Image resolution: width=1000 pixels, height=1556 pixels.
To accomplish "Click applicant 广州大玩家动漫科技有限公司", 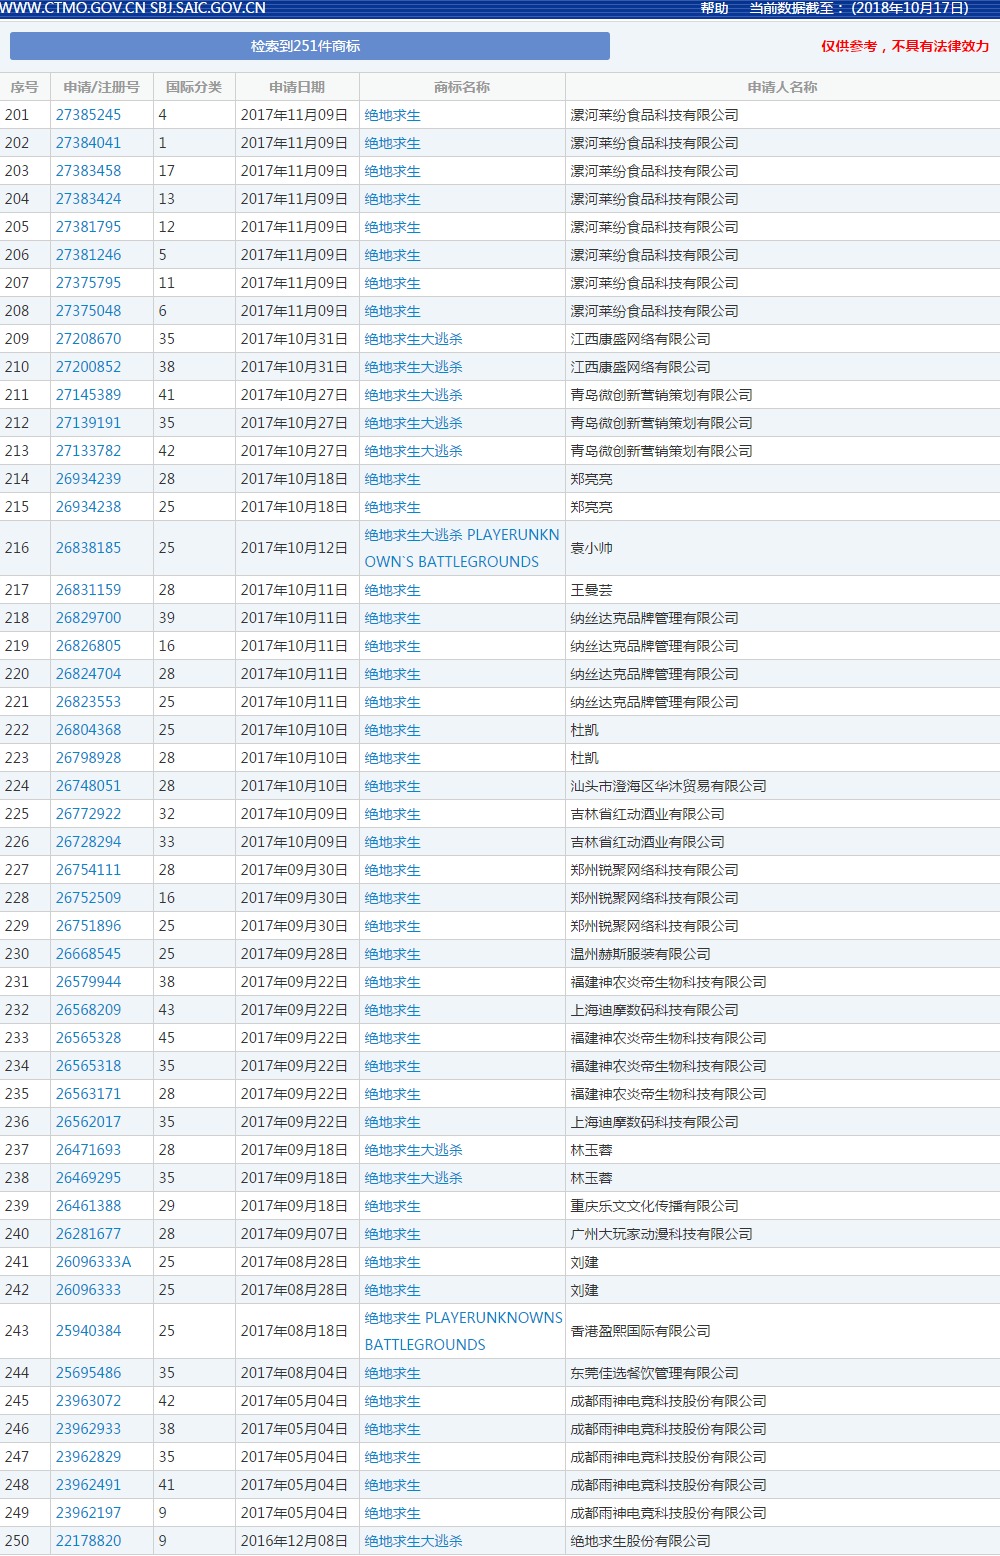I will point(662,1234).
